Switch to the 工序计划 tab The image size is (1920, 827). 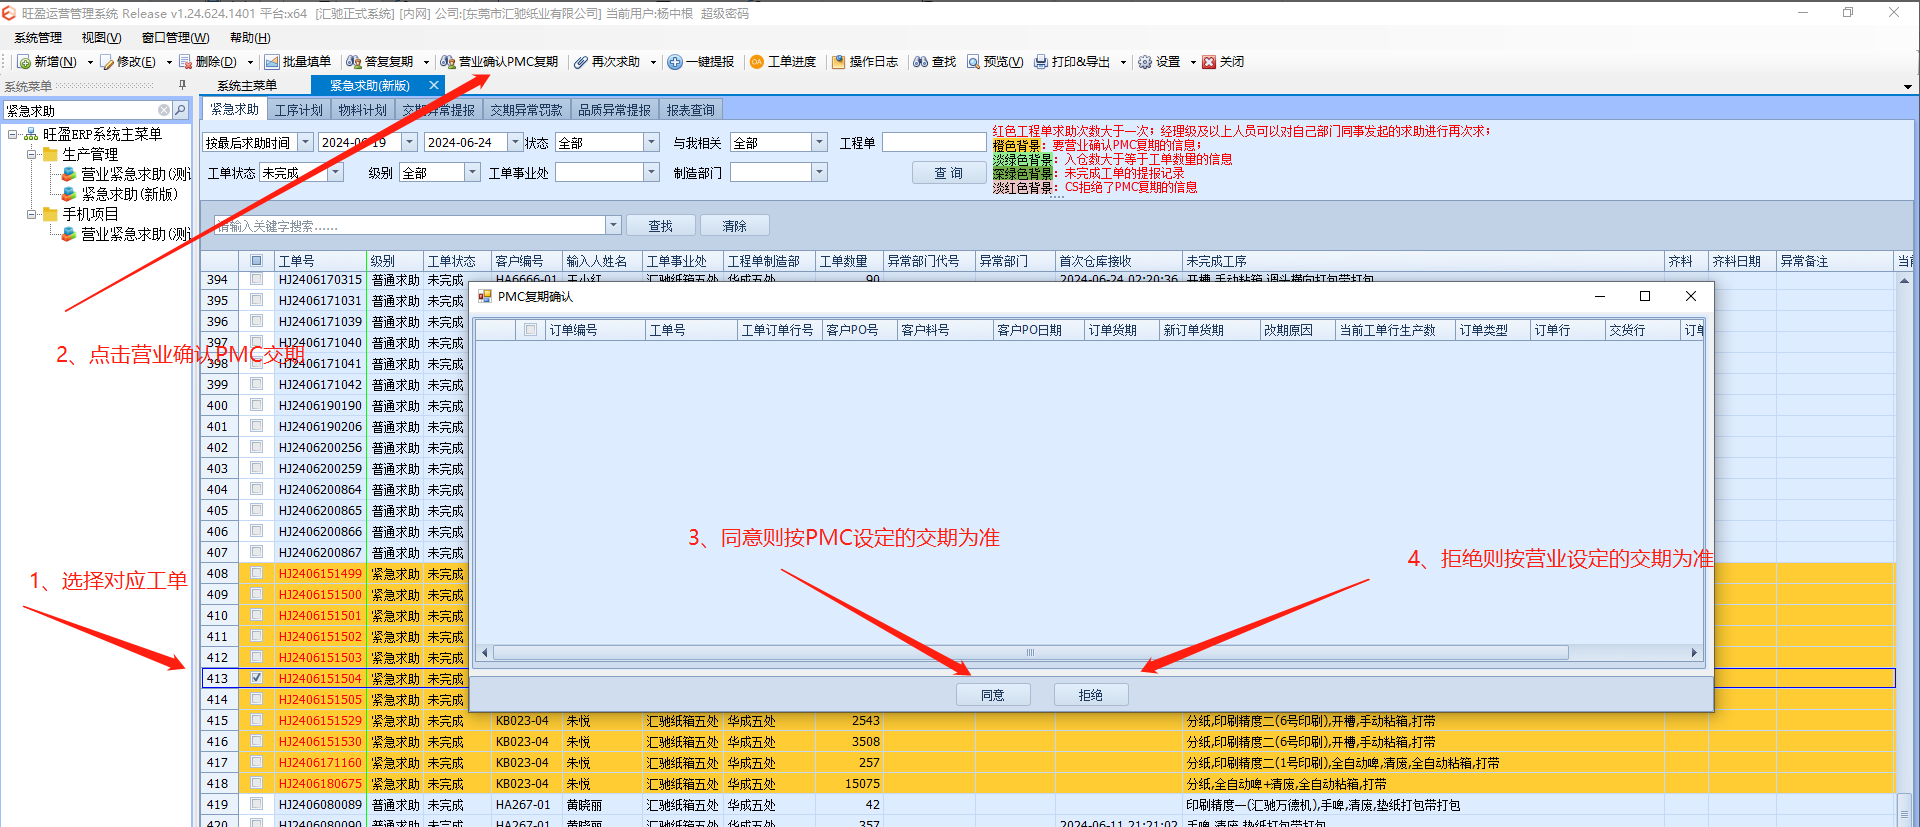pyautogui.click(x=299, y=110)
